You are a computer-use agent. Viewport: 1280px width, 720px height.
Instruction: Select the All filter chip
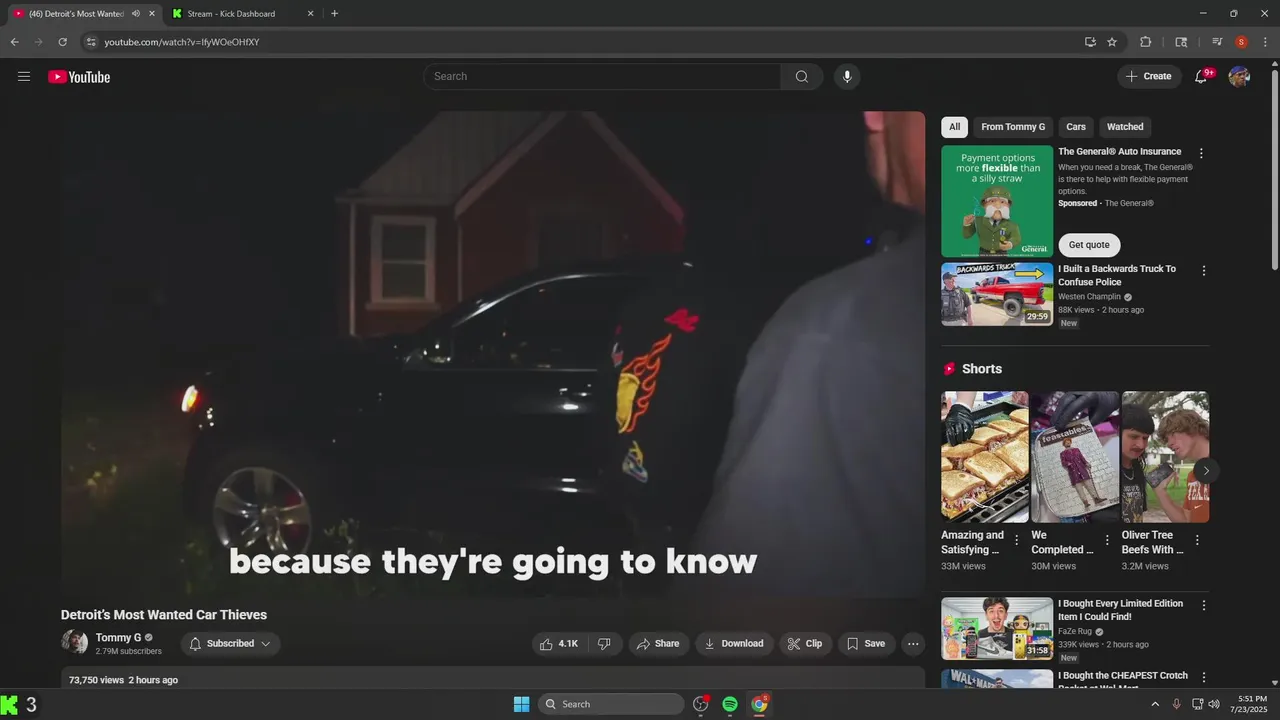click(954, 127)
